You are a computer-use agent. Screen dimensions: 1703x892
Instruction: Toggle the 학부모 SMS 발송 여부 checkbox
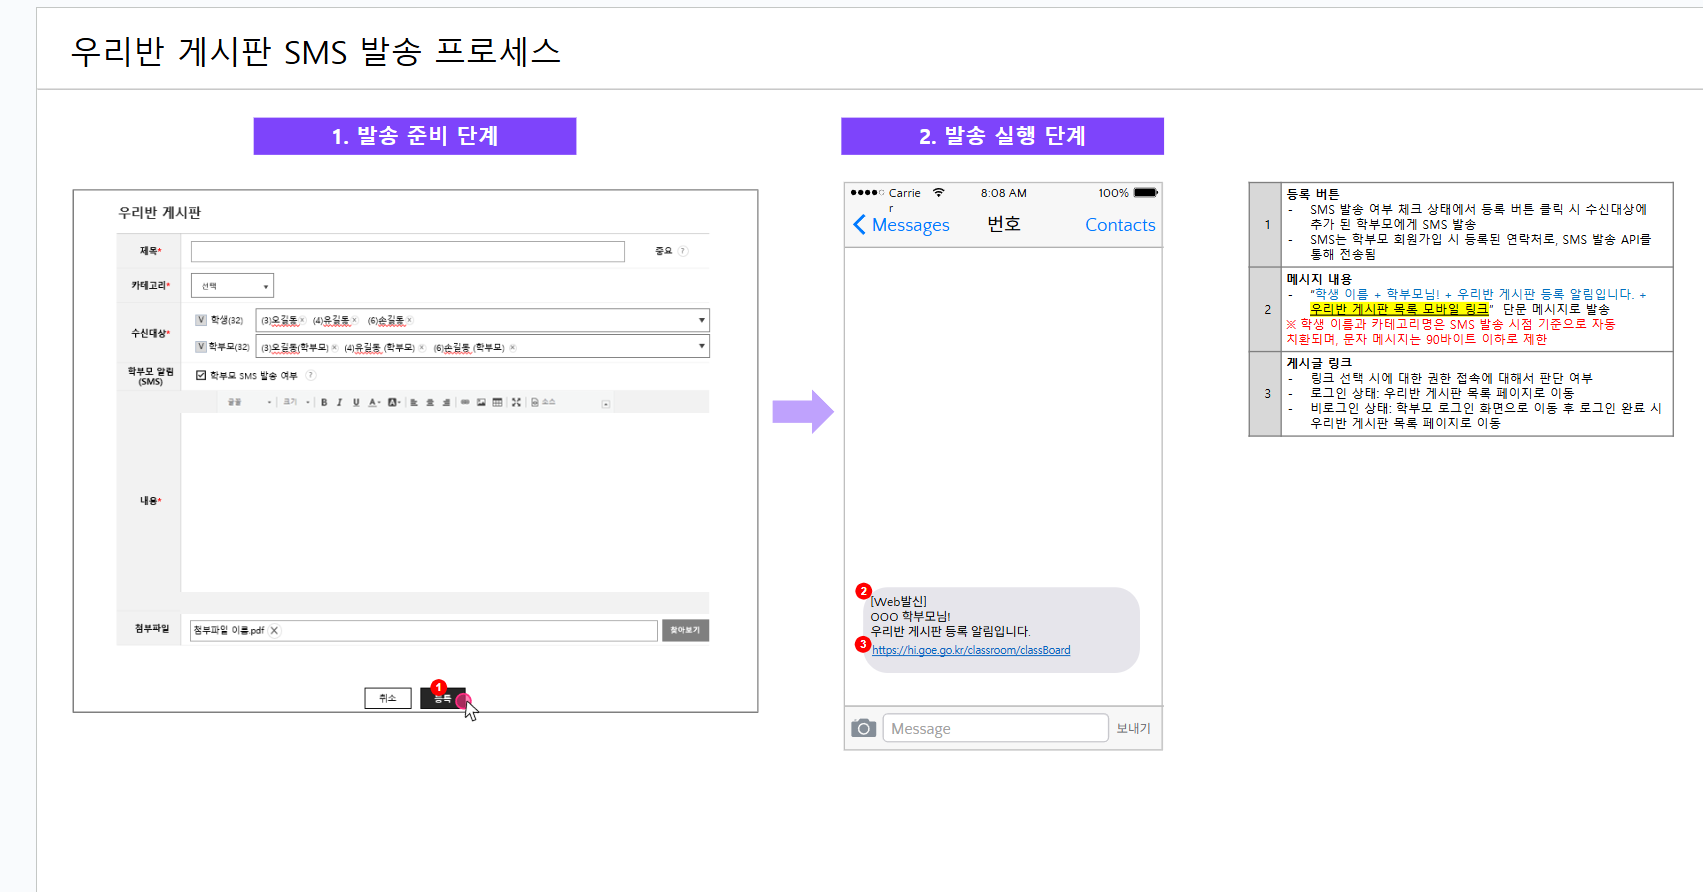point(201,375)
